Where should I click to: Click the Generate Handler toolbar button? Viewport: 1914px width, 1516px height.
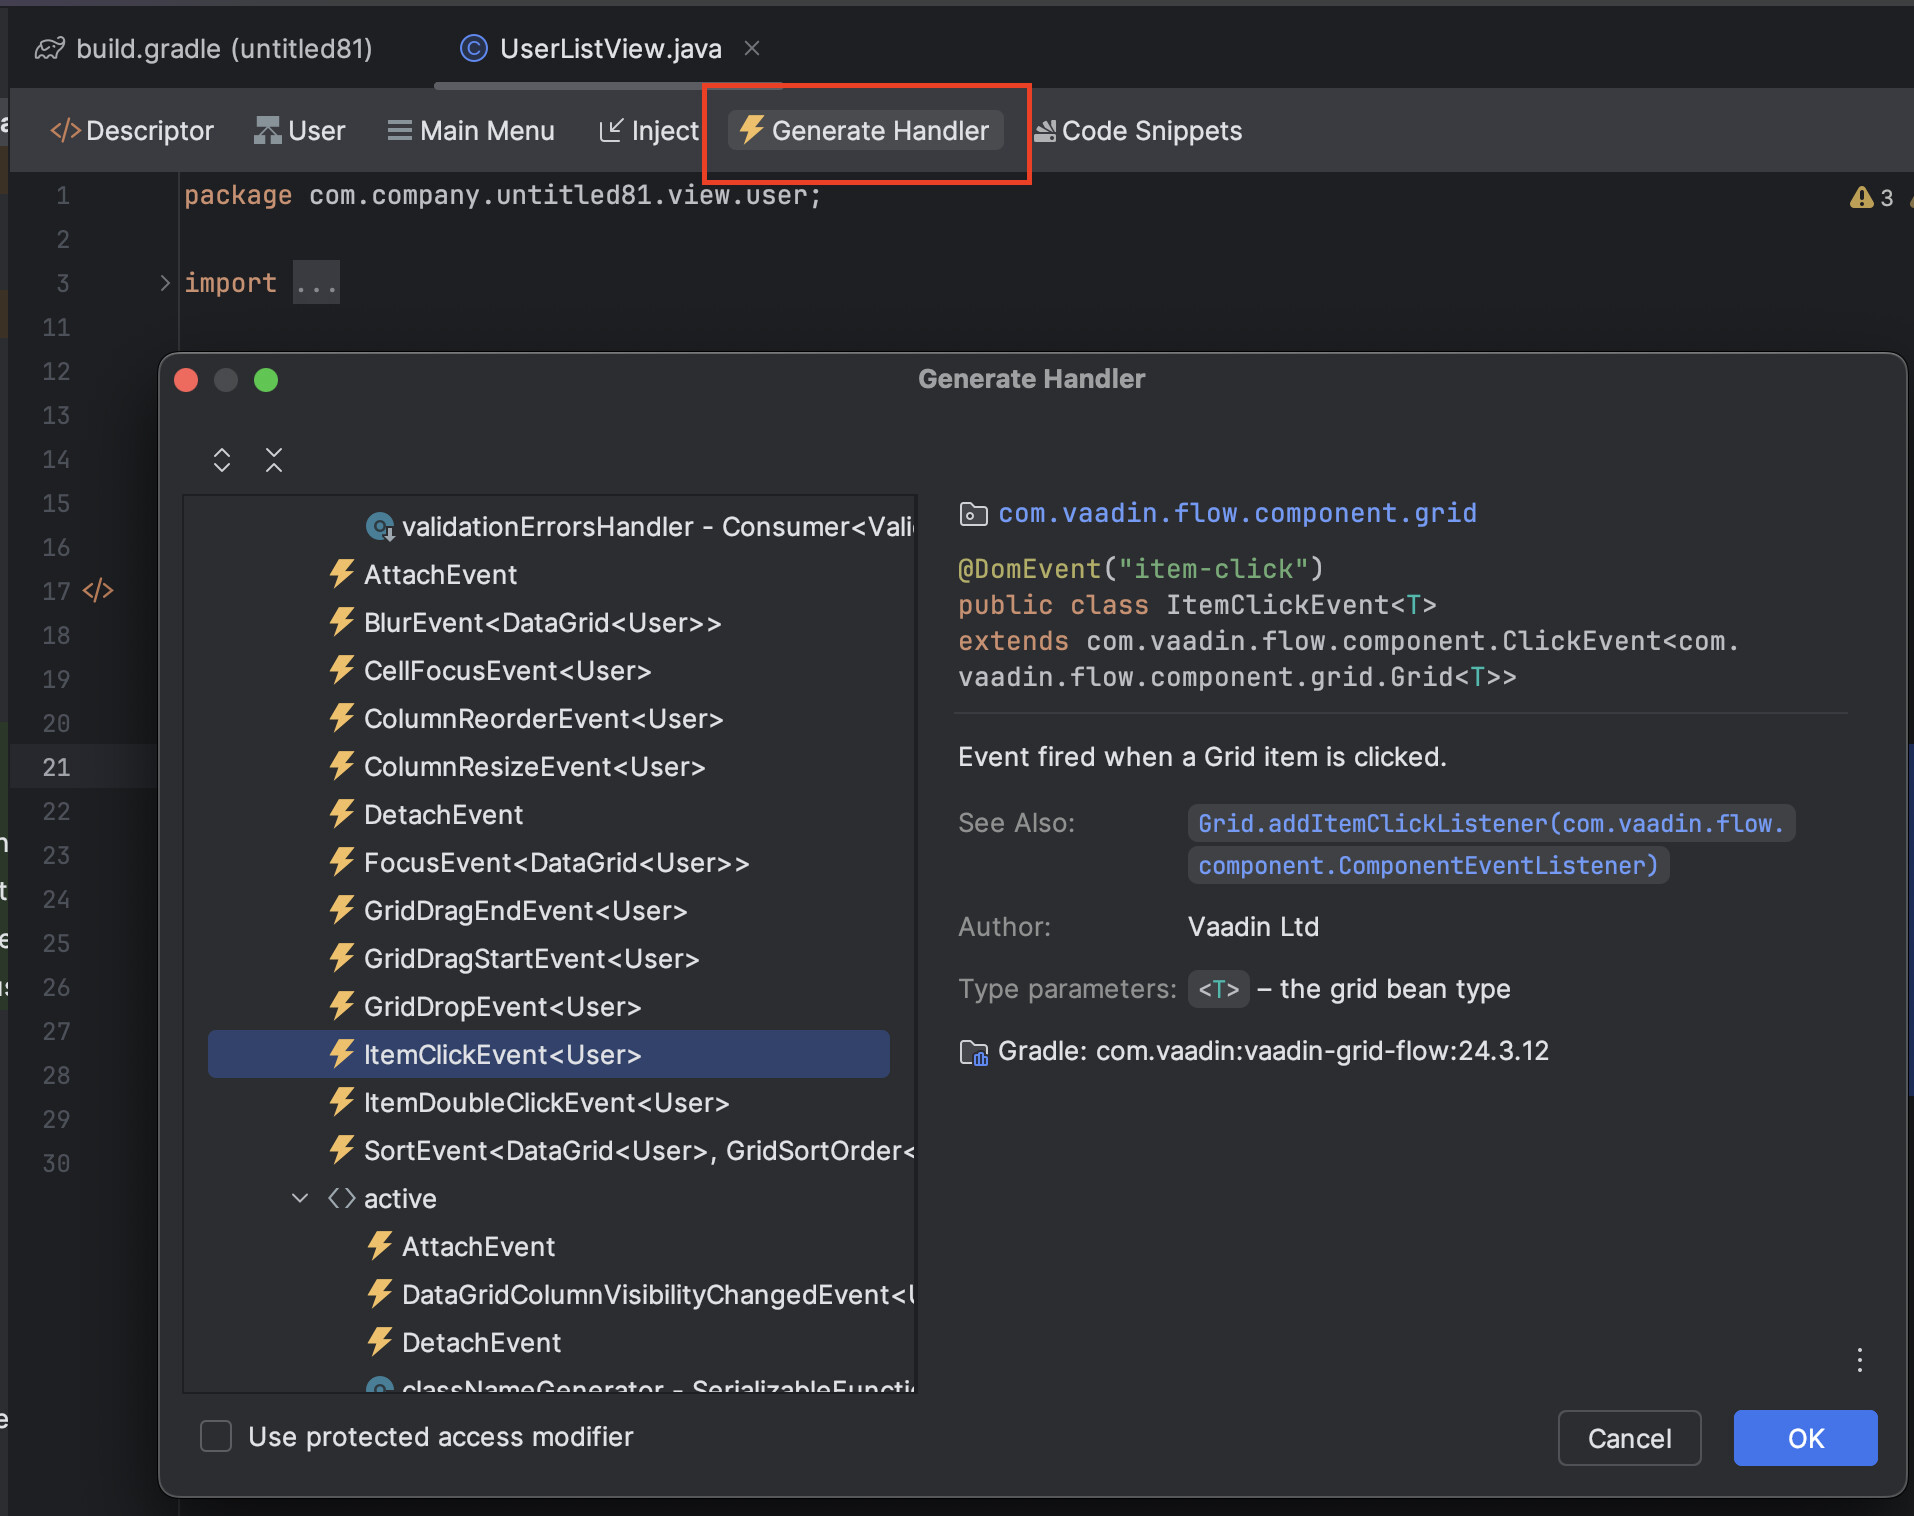coord(866,131)
